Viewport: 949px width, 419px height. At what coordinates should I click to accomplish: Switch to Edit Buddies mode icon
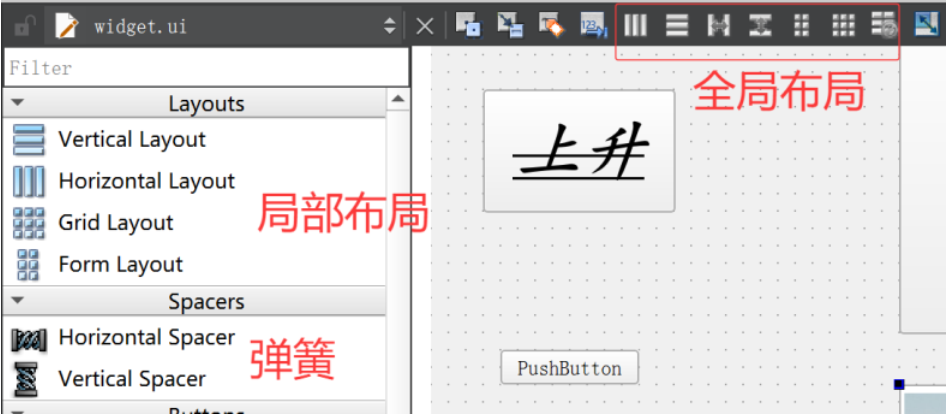point(551,26)
